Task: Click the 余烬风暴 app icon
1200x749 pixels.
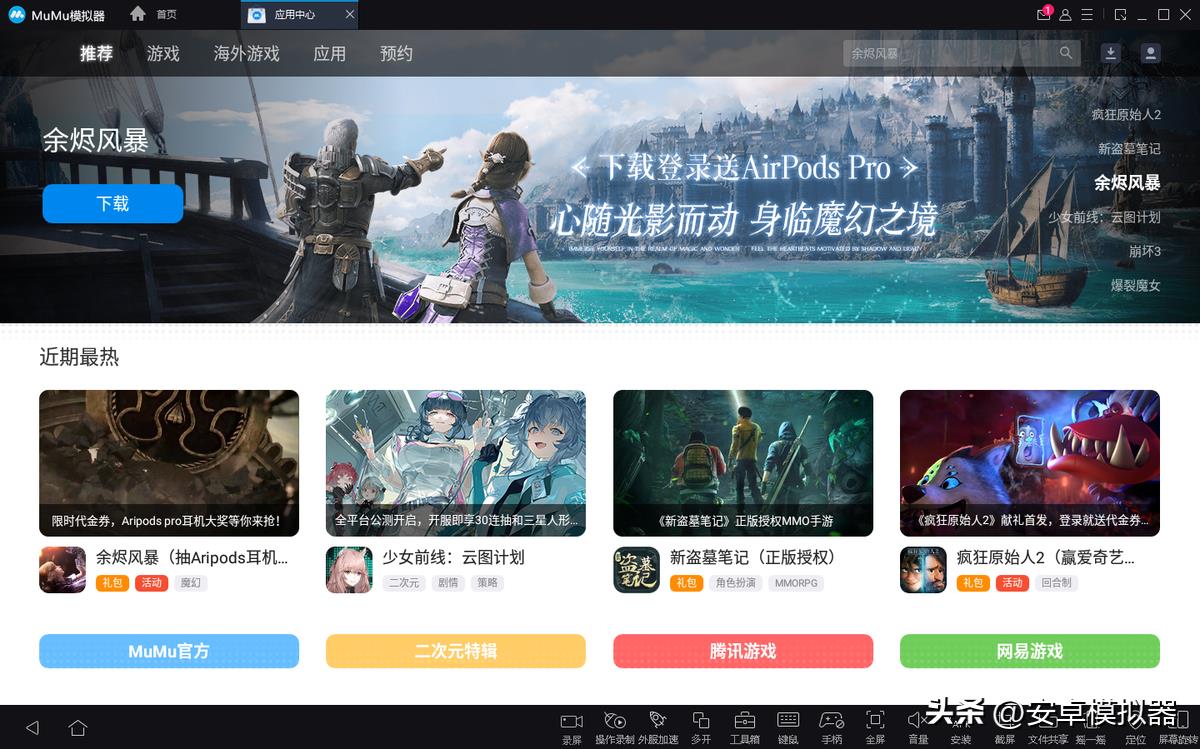Action: (x=62, y=570)
